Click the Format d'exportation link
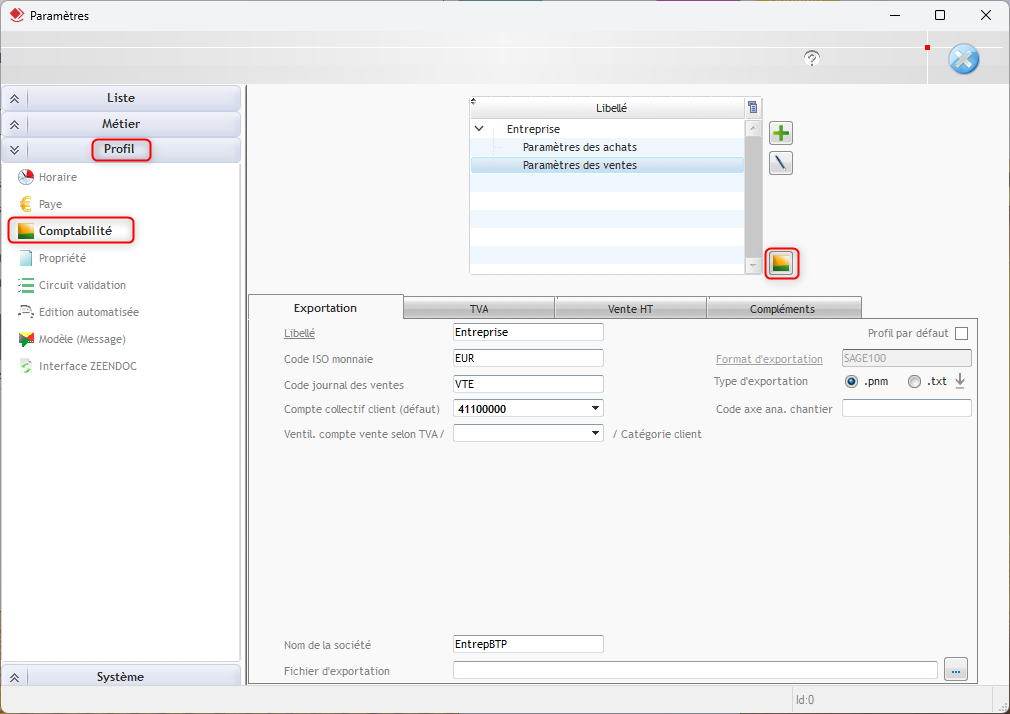The height and width of the screenshot is (714, 1010). (x=769, y=359)
